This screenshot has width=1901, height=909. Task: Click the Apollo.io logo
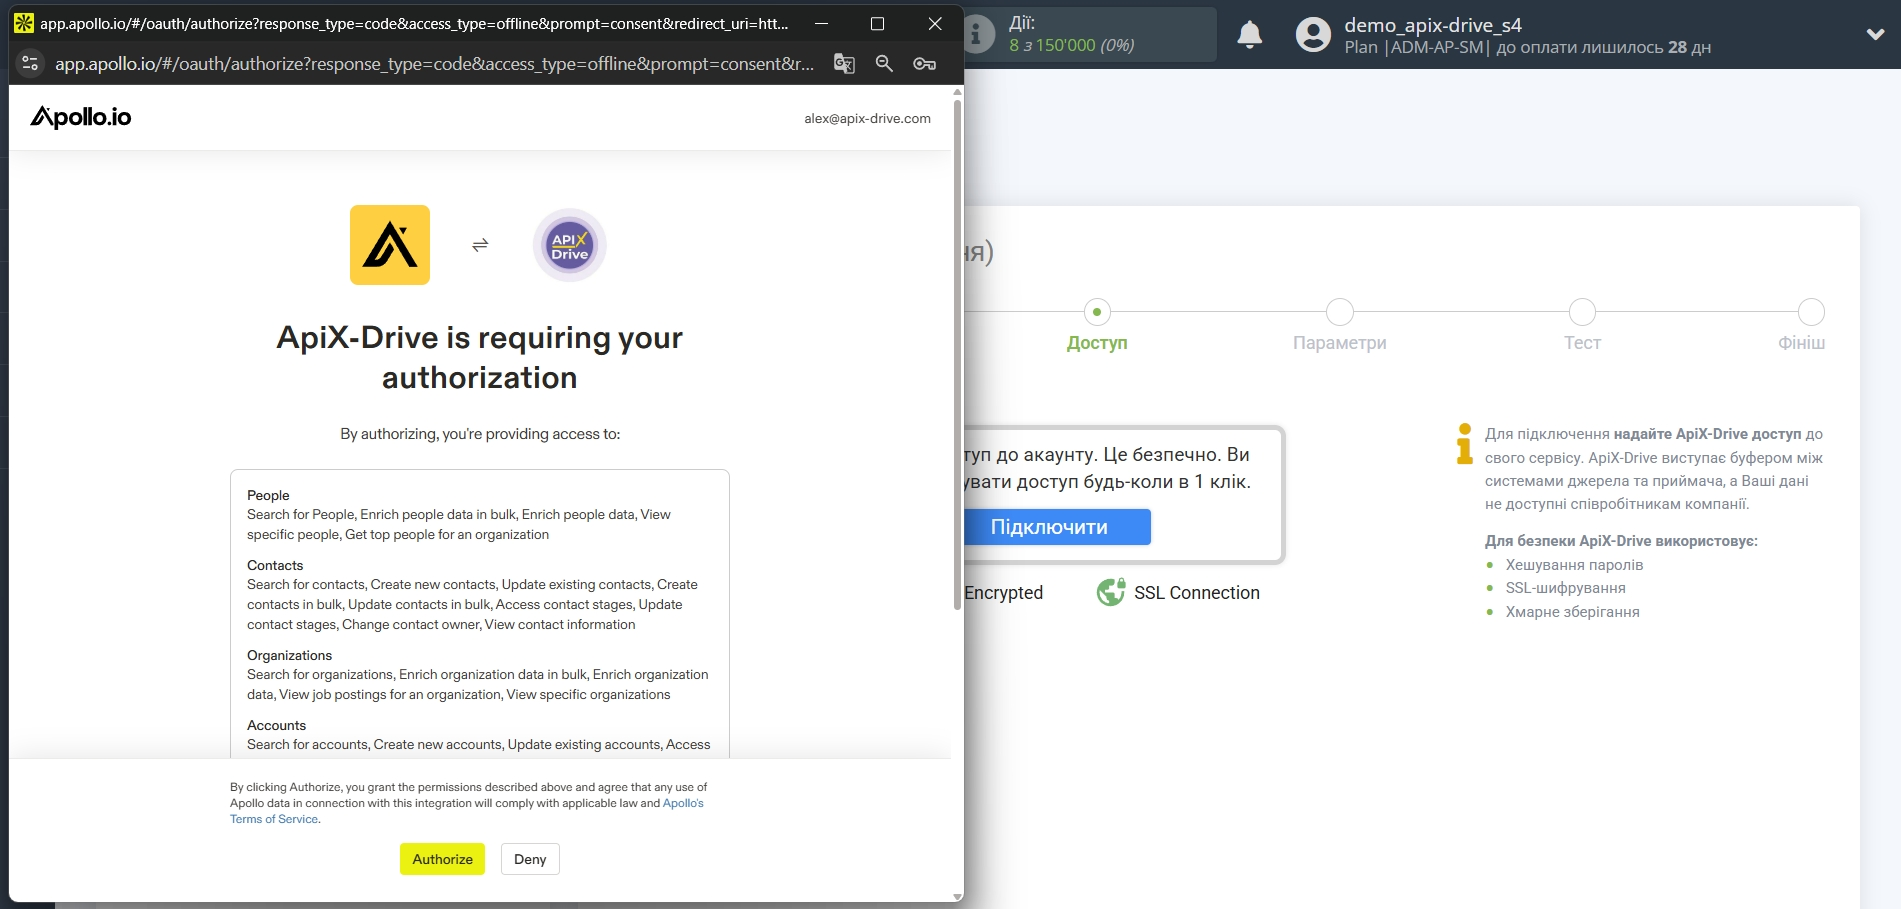(79, 116)
